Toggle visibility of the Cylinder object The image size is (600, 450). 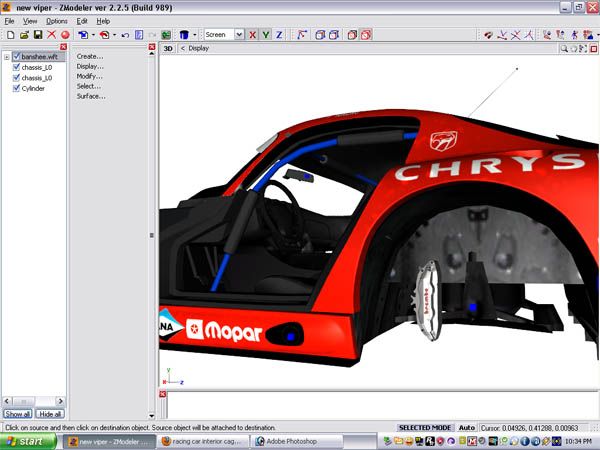(x=16, y=88)
